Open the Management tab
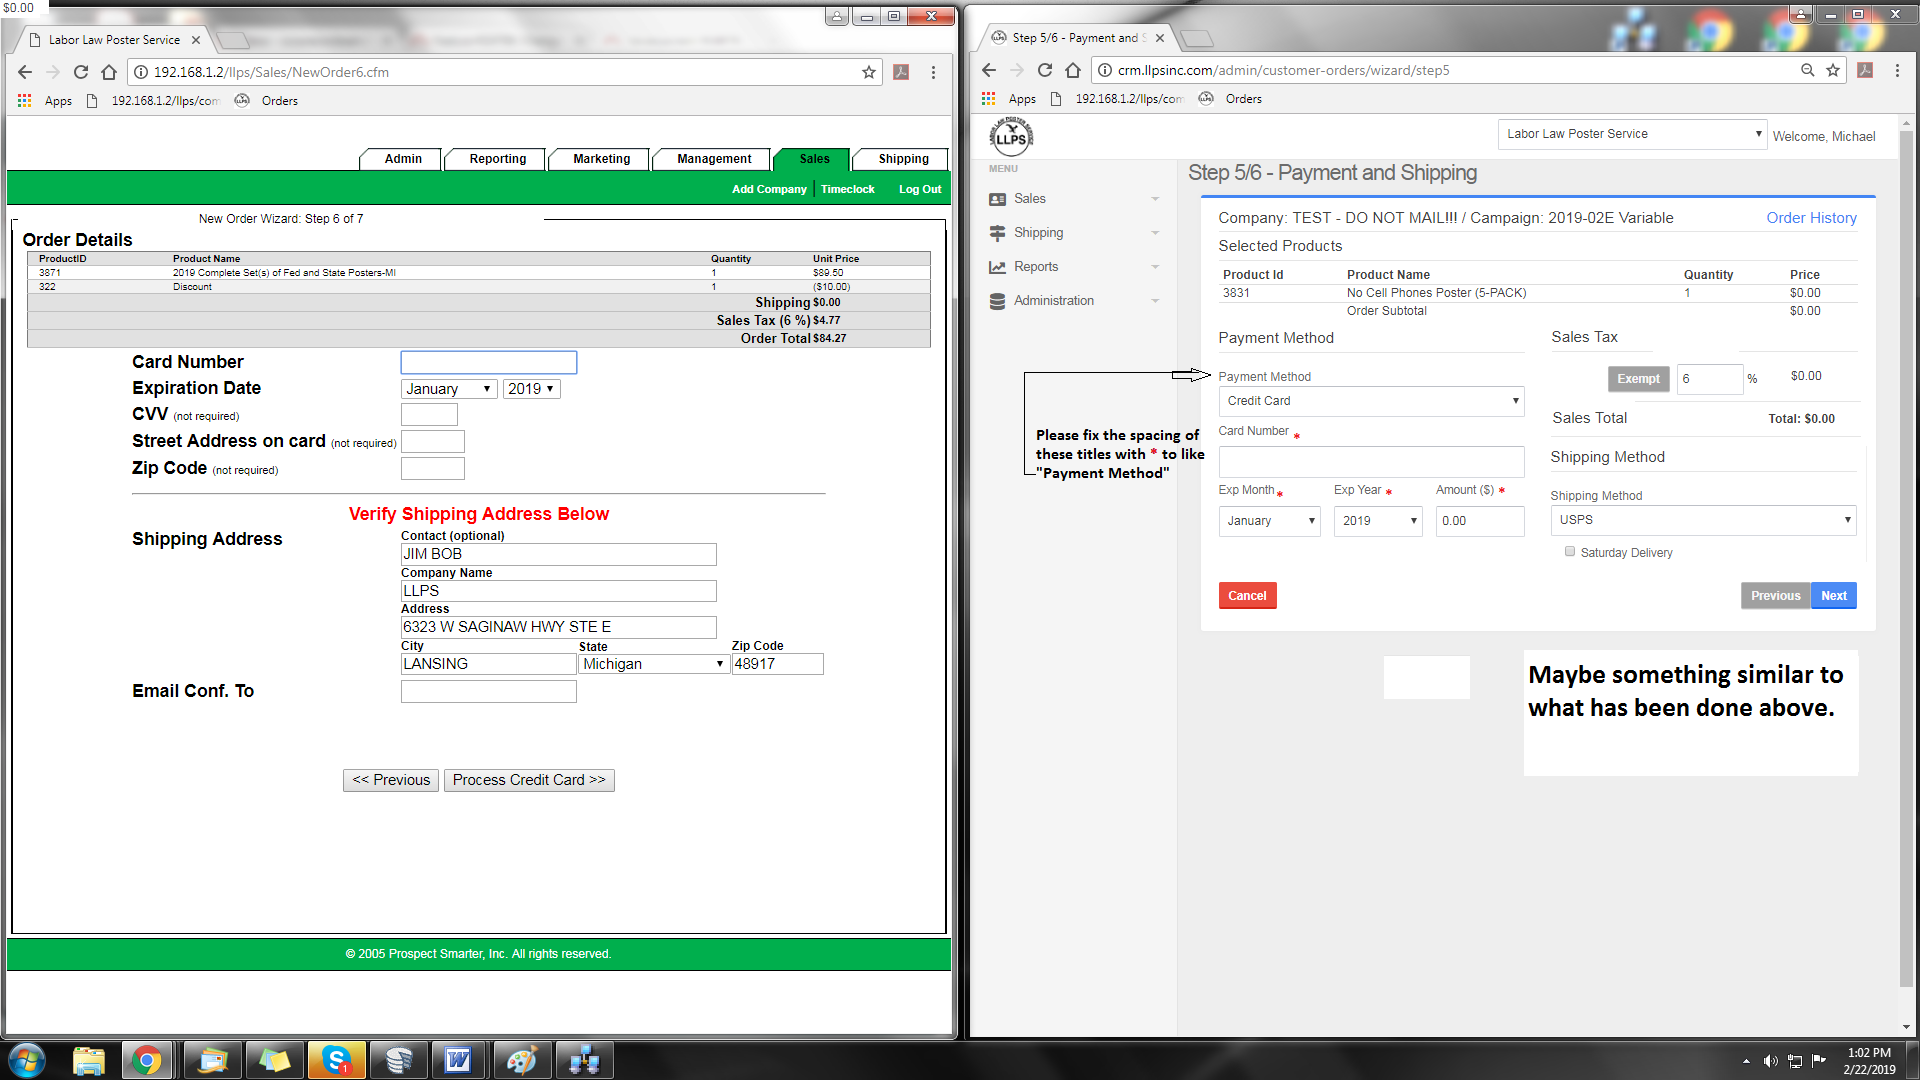Screen dimensions: 1920x1080 pos(713,159)
